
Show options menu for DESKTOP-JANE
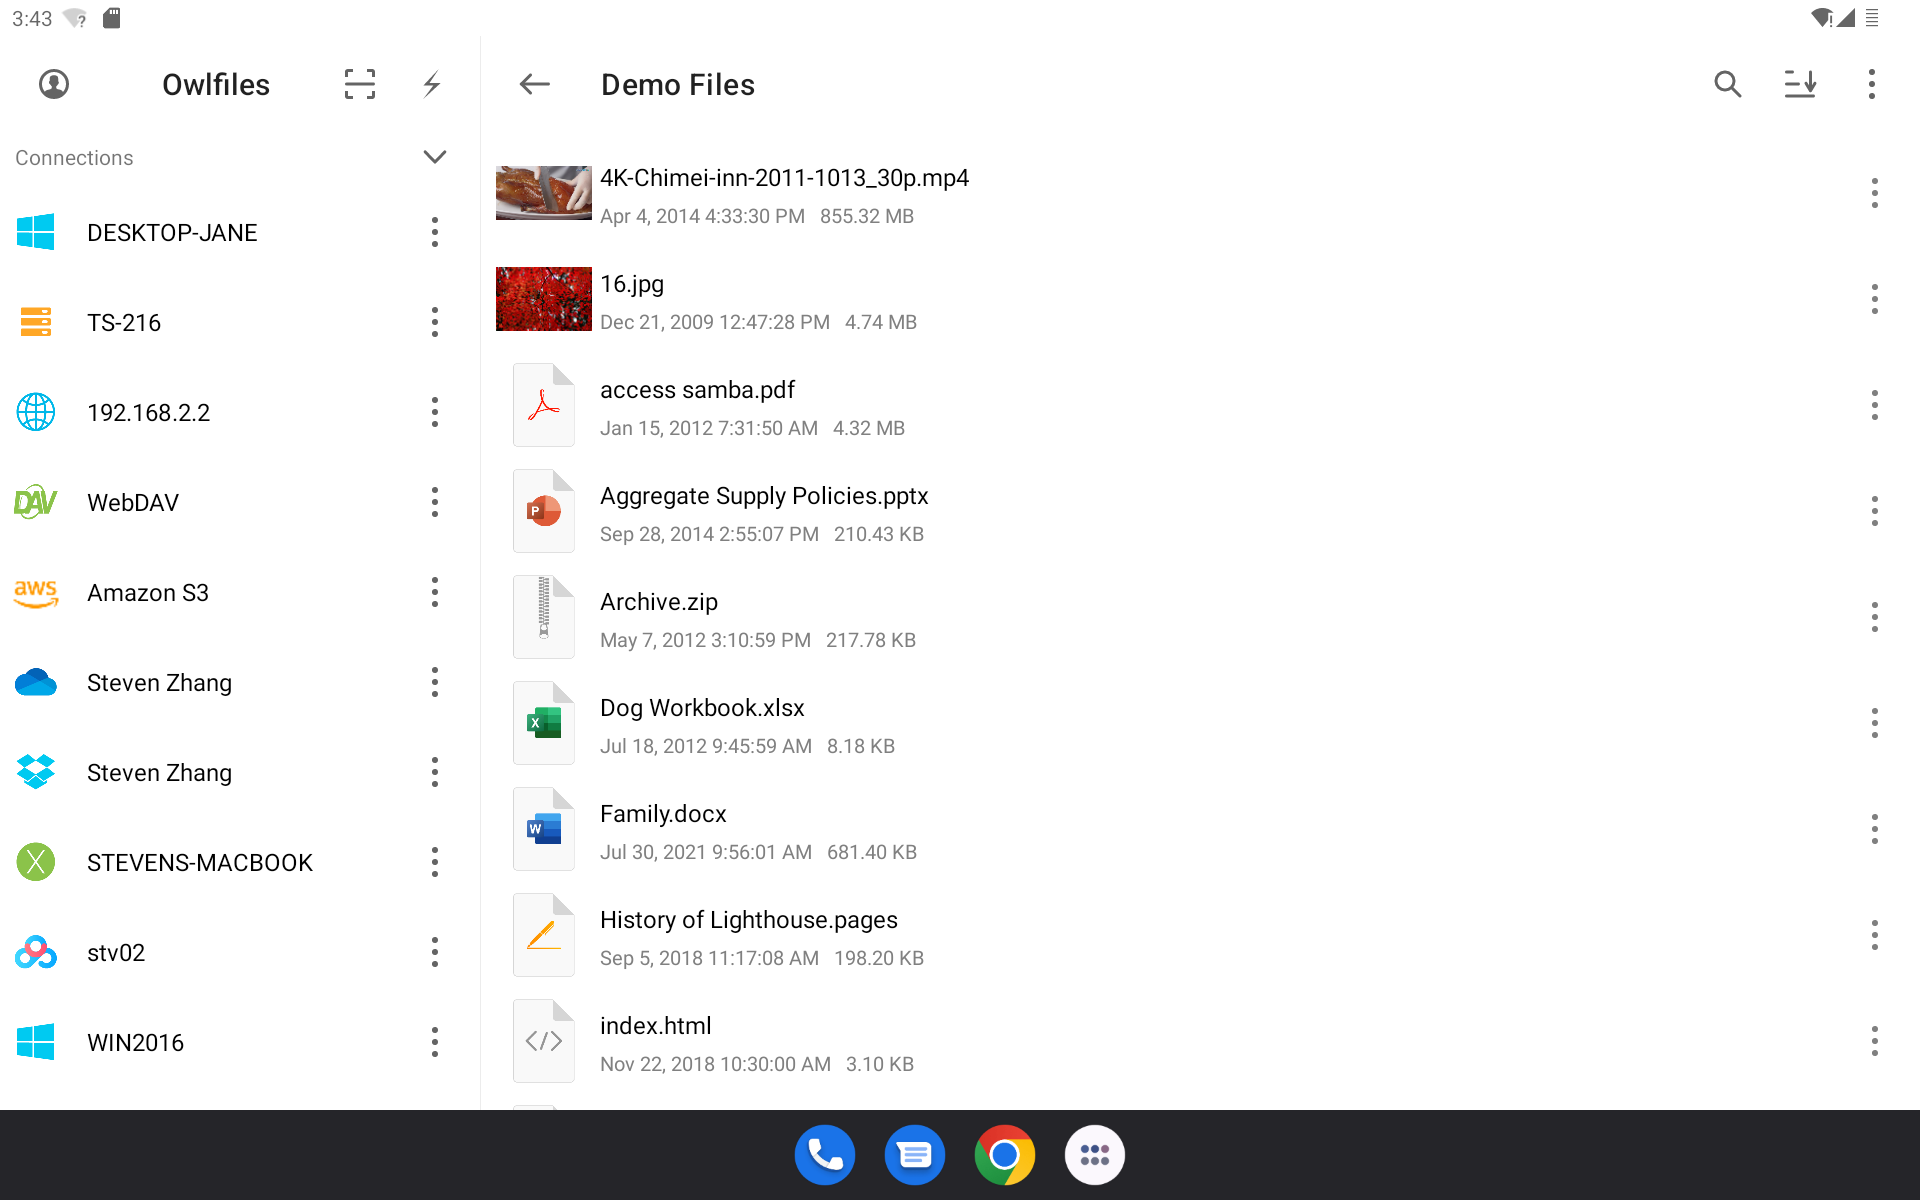coord(435,232)
